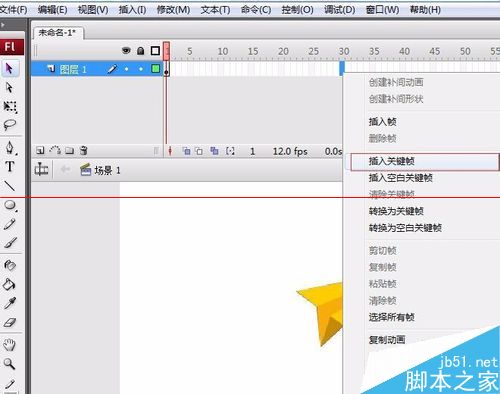
Task: Open the 视图(V) menu
Action: coord(93,10)
